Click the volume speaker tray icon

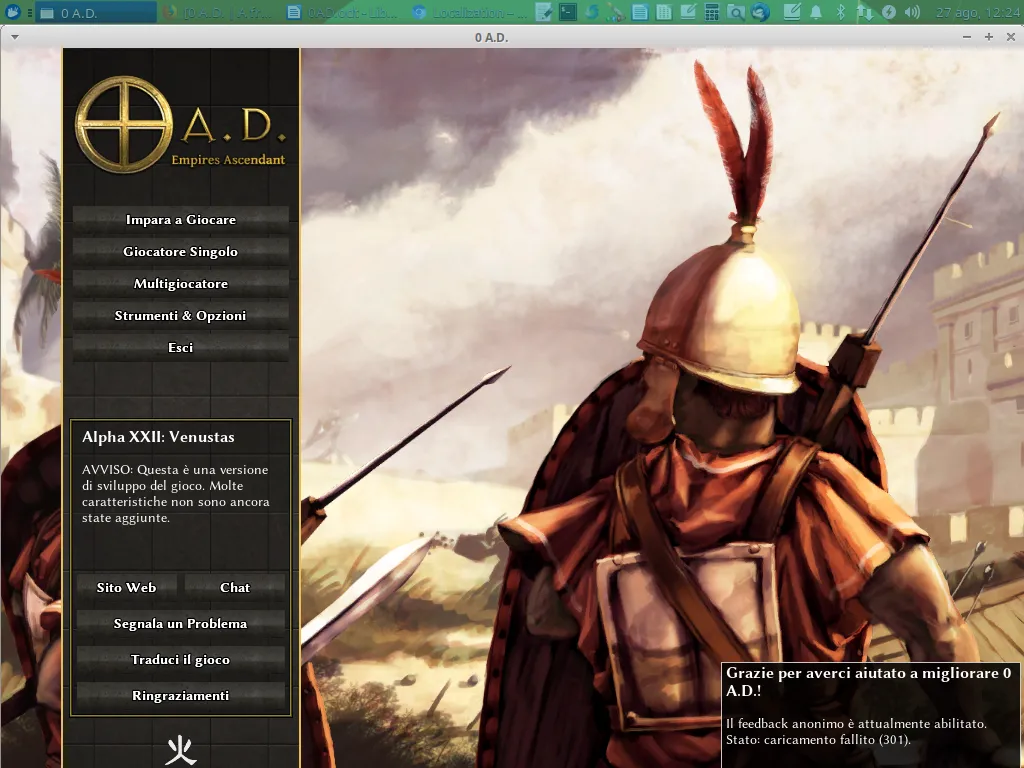[x=913, y=12]
